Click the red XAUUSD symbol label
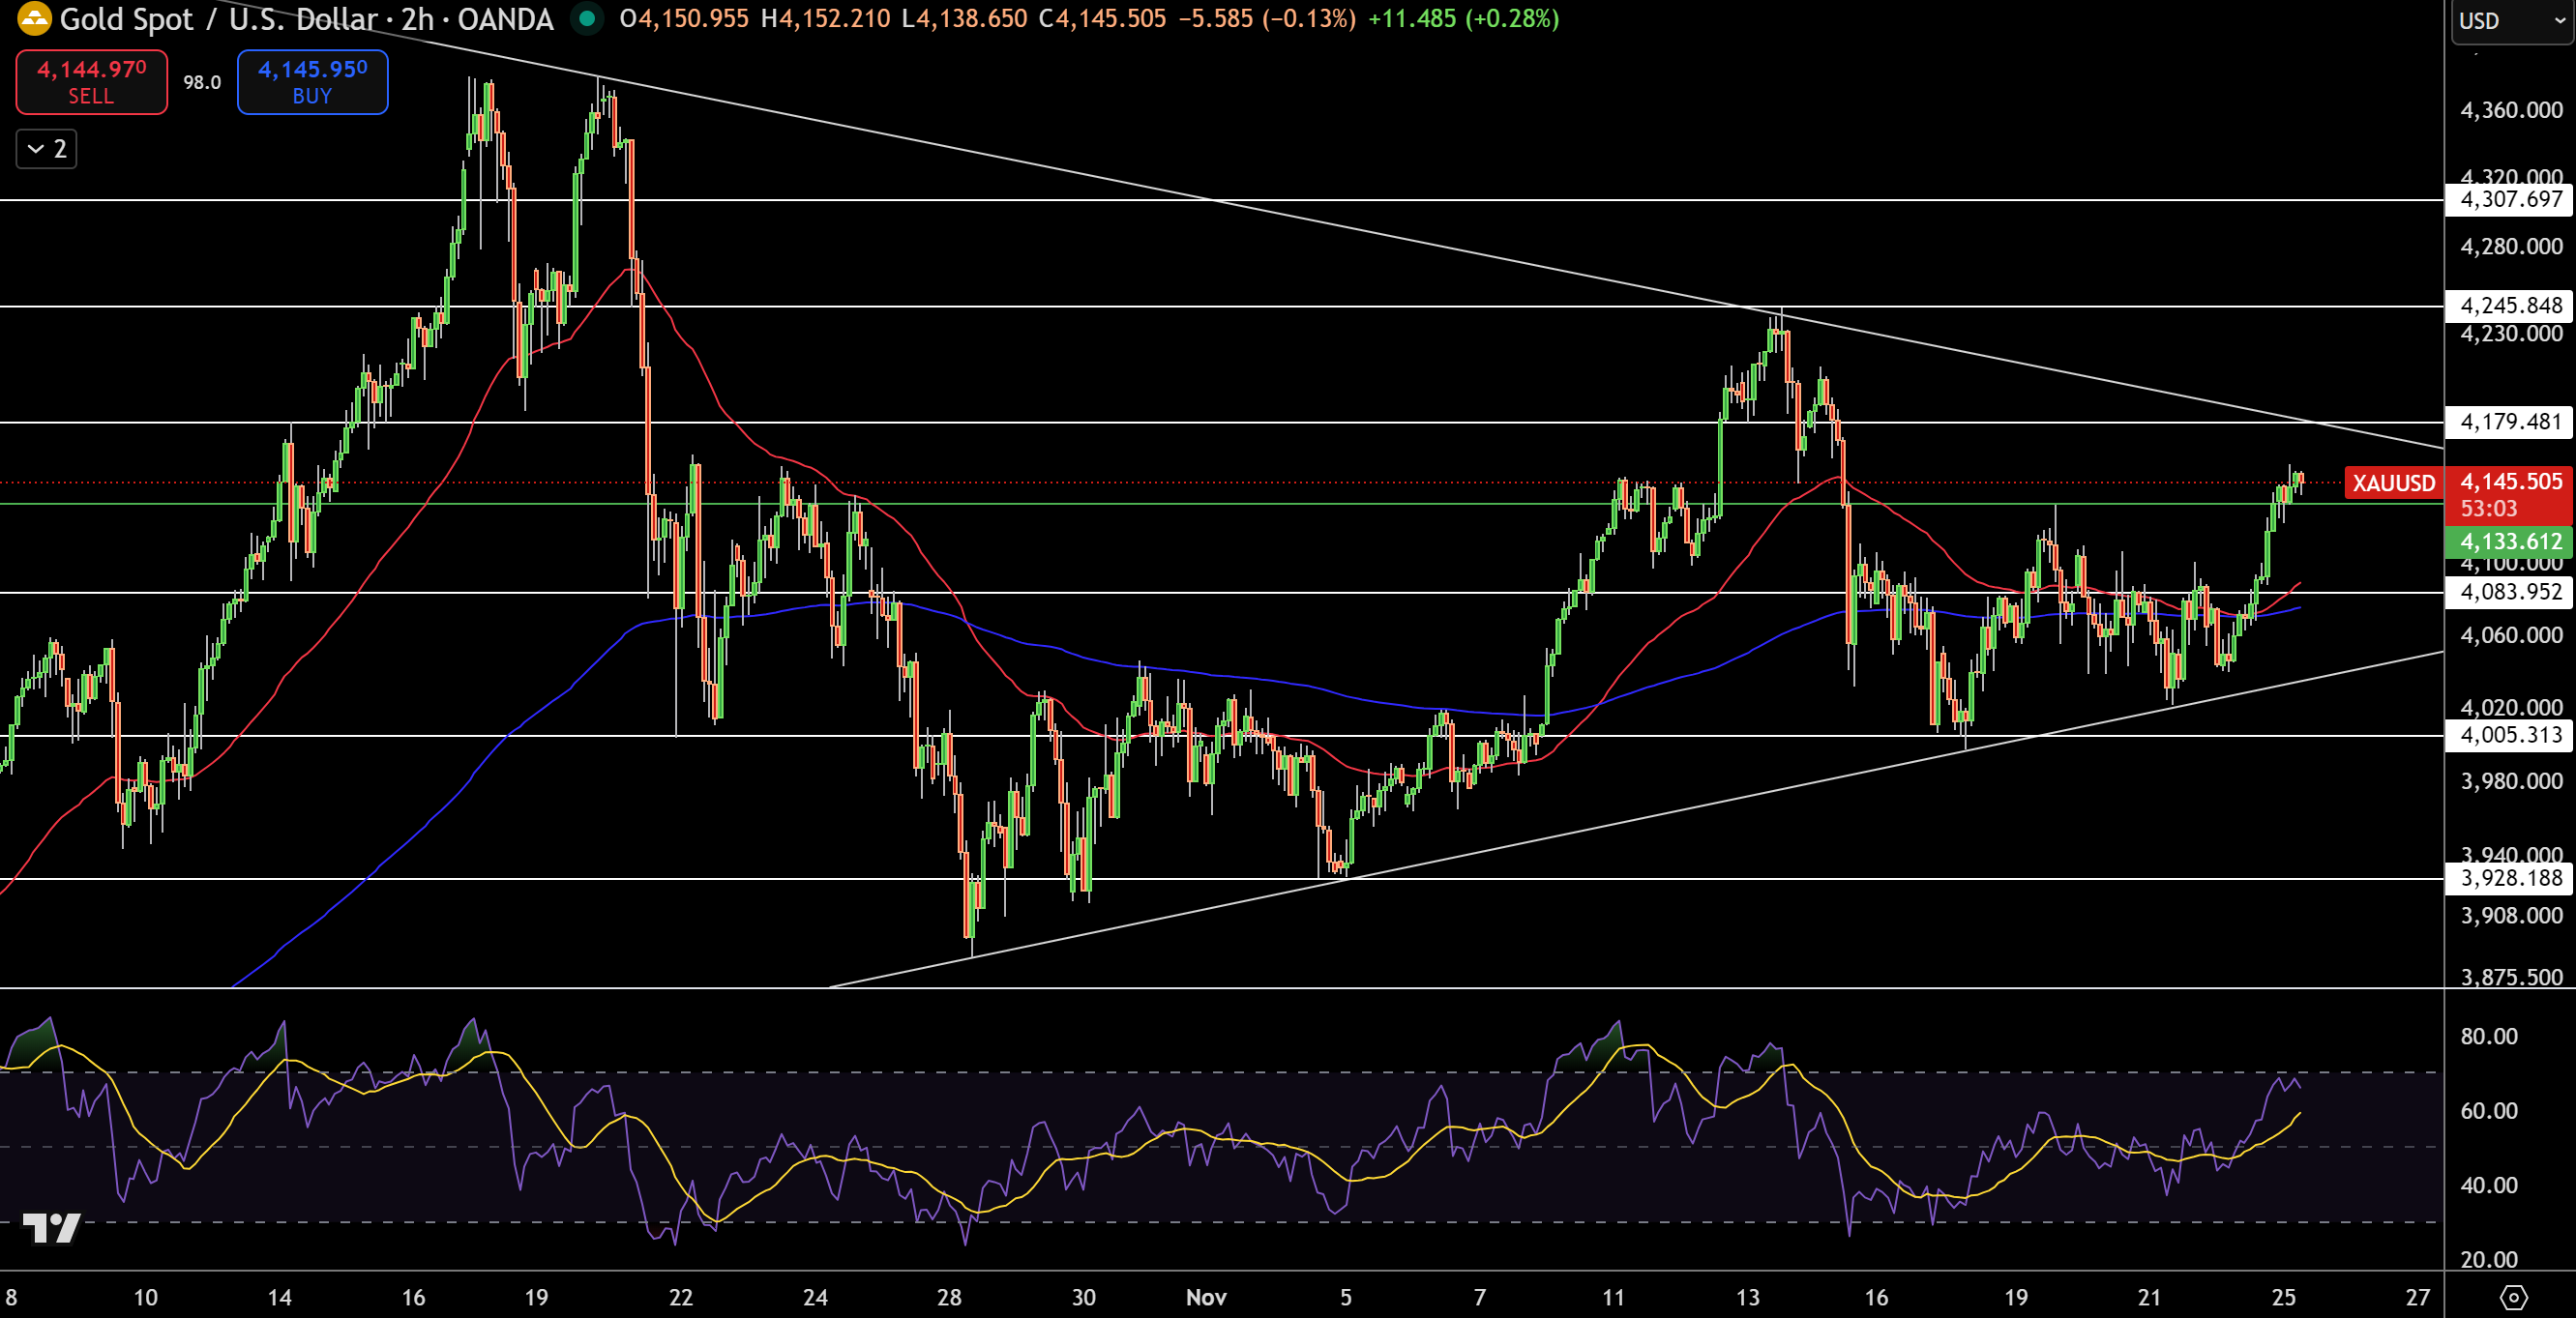2576x1318 pixels. [x=2393, y=483]
